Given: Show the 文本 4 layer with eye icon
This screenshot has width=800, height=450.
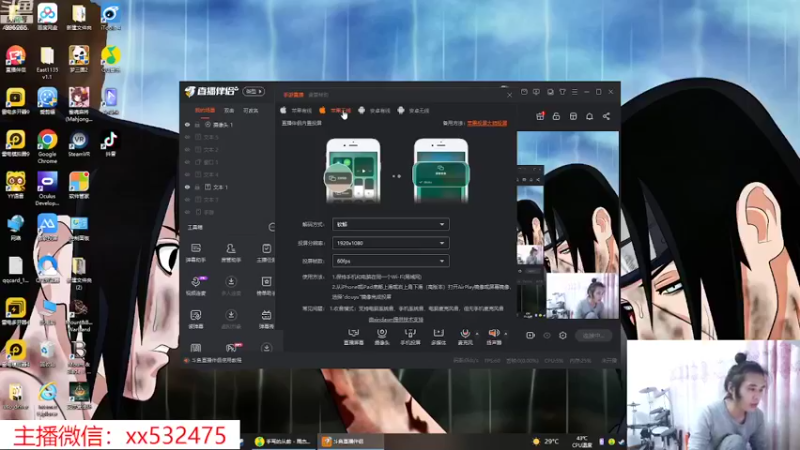Looking at the screenshot, I should (187, 174).
